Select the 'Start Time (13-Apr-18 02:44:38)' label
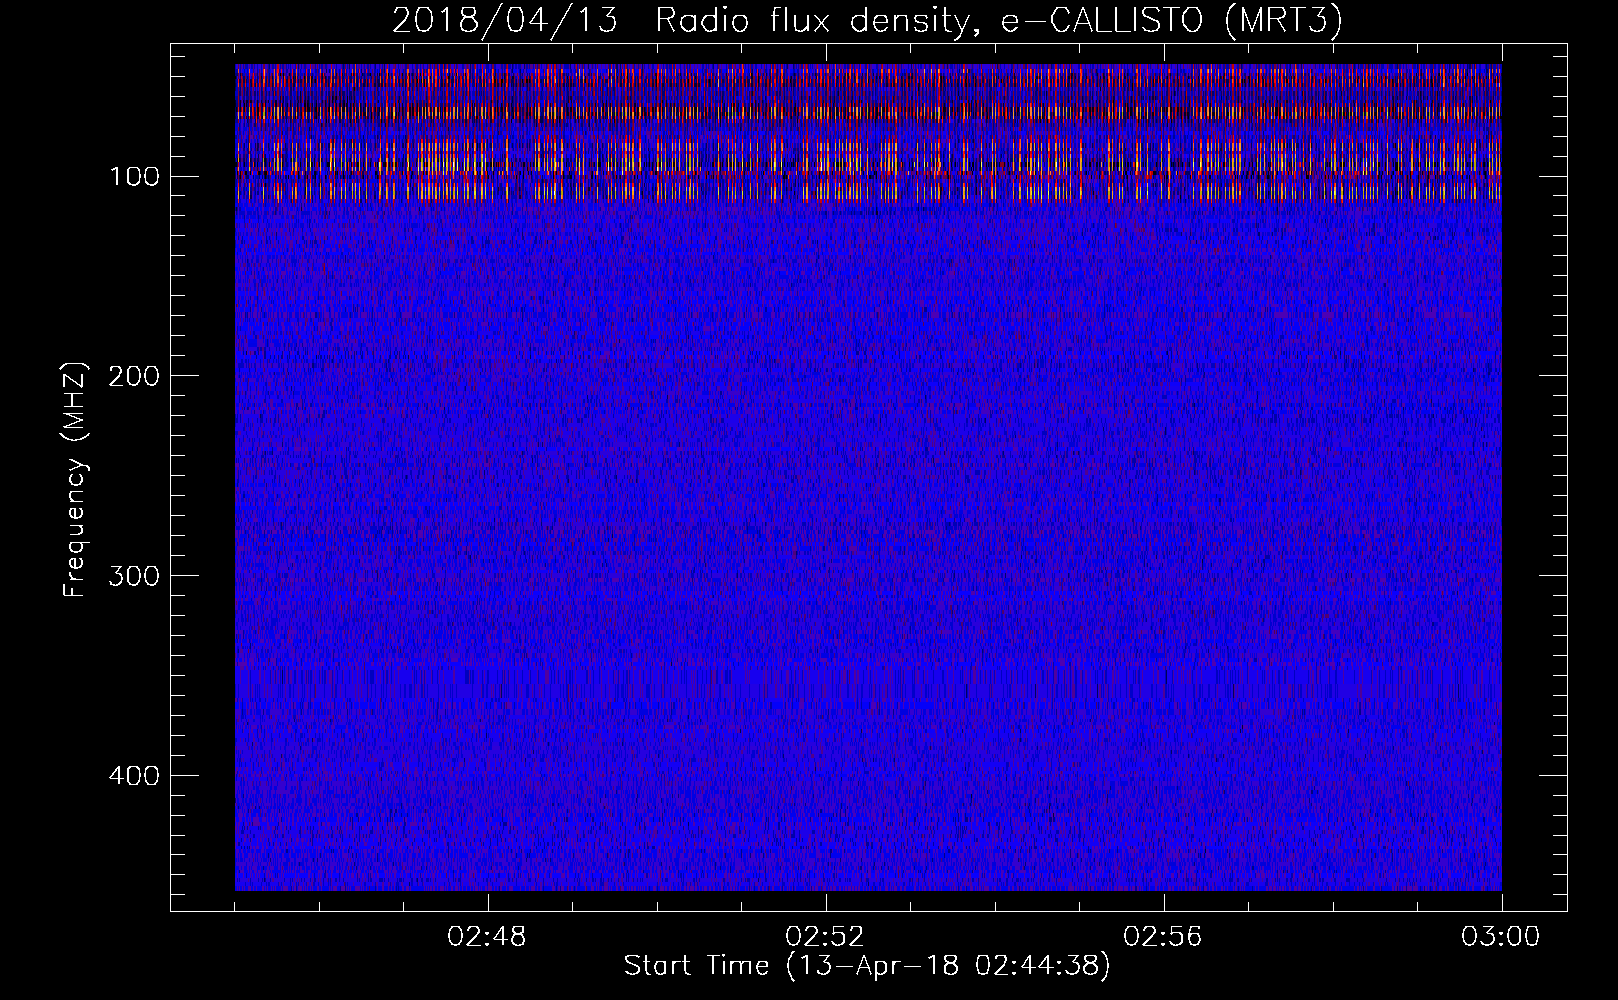 click(867, 966)
